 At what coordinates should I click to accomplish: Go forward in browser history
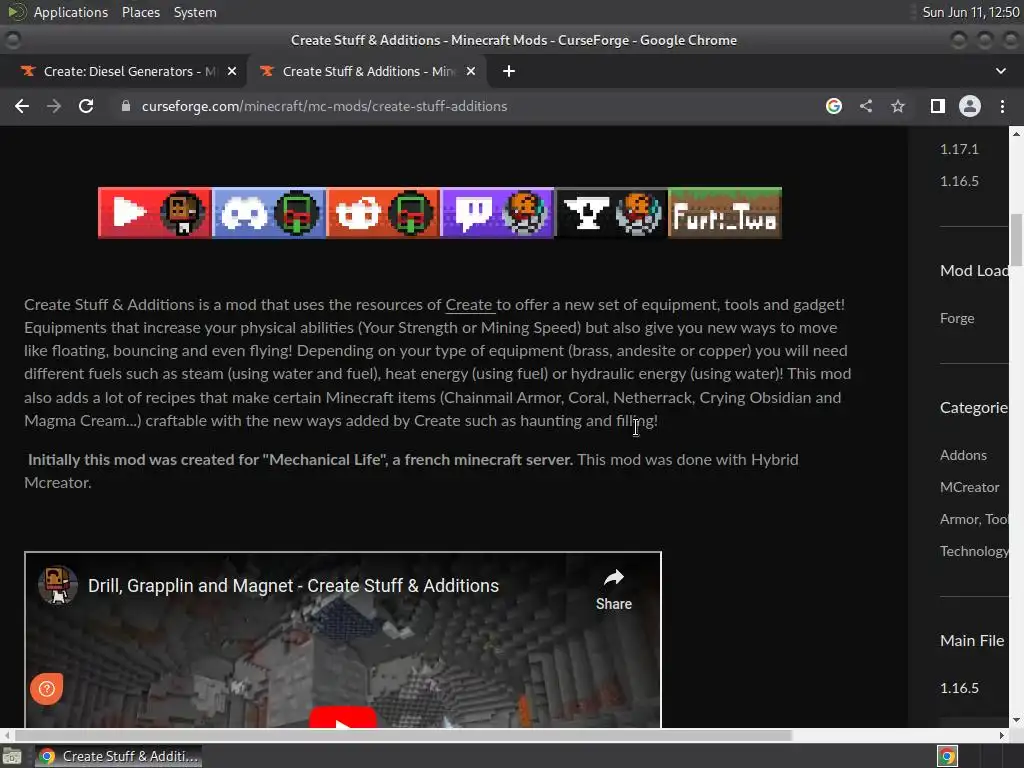(54, 106)
